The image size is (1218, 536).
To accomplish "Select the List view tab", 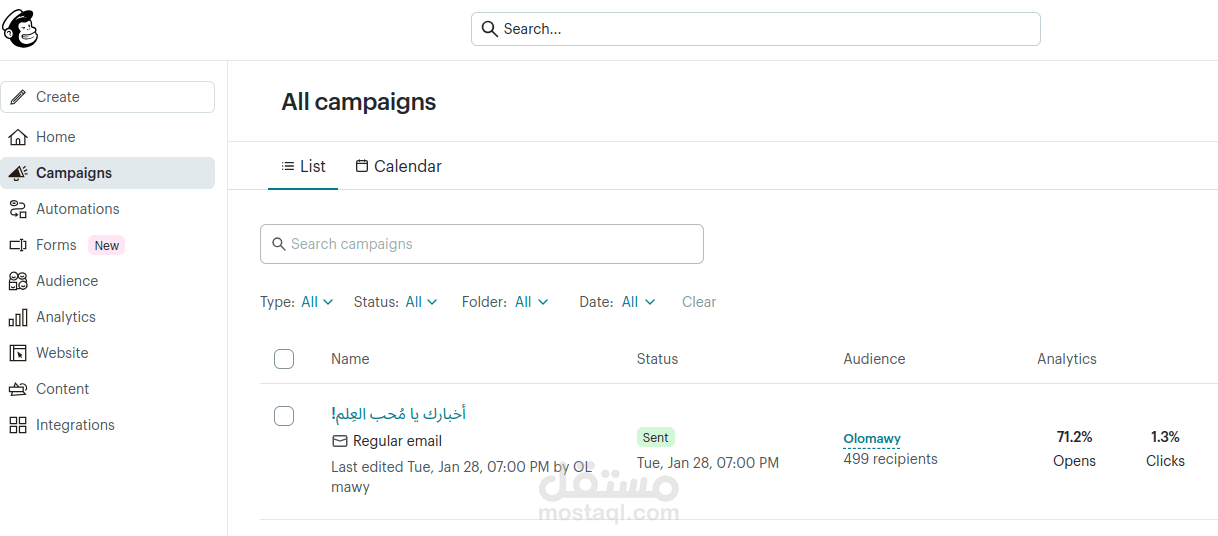I will [303, 166].
